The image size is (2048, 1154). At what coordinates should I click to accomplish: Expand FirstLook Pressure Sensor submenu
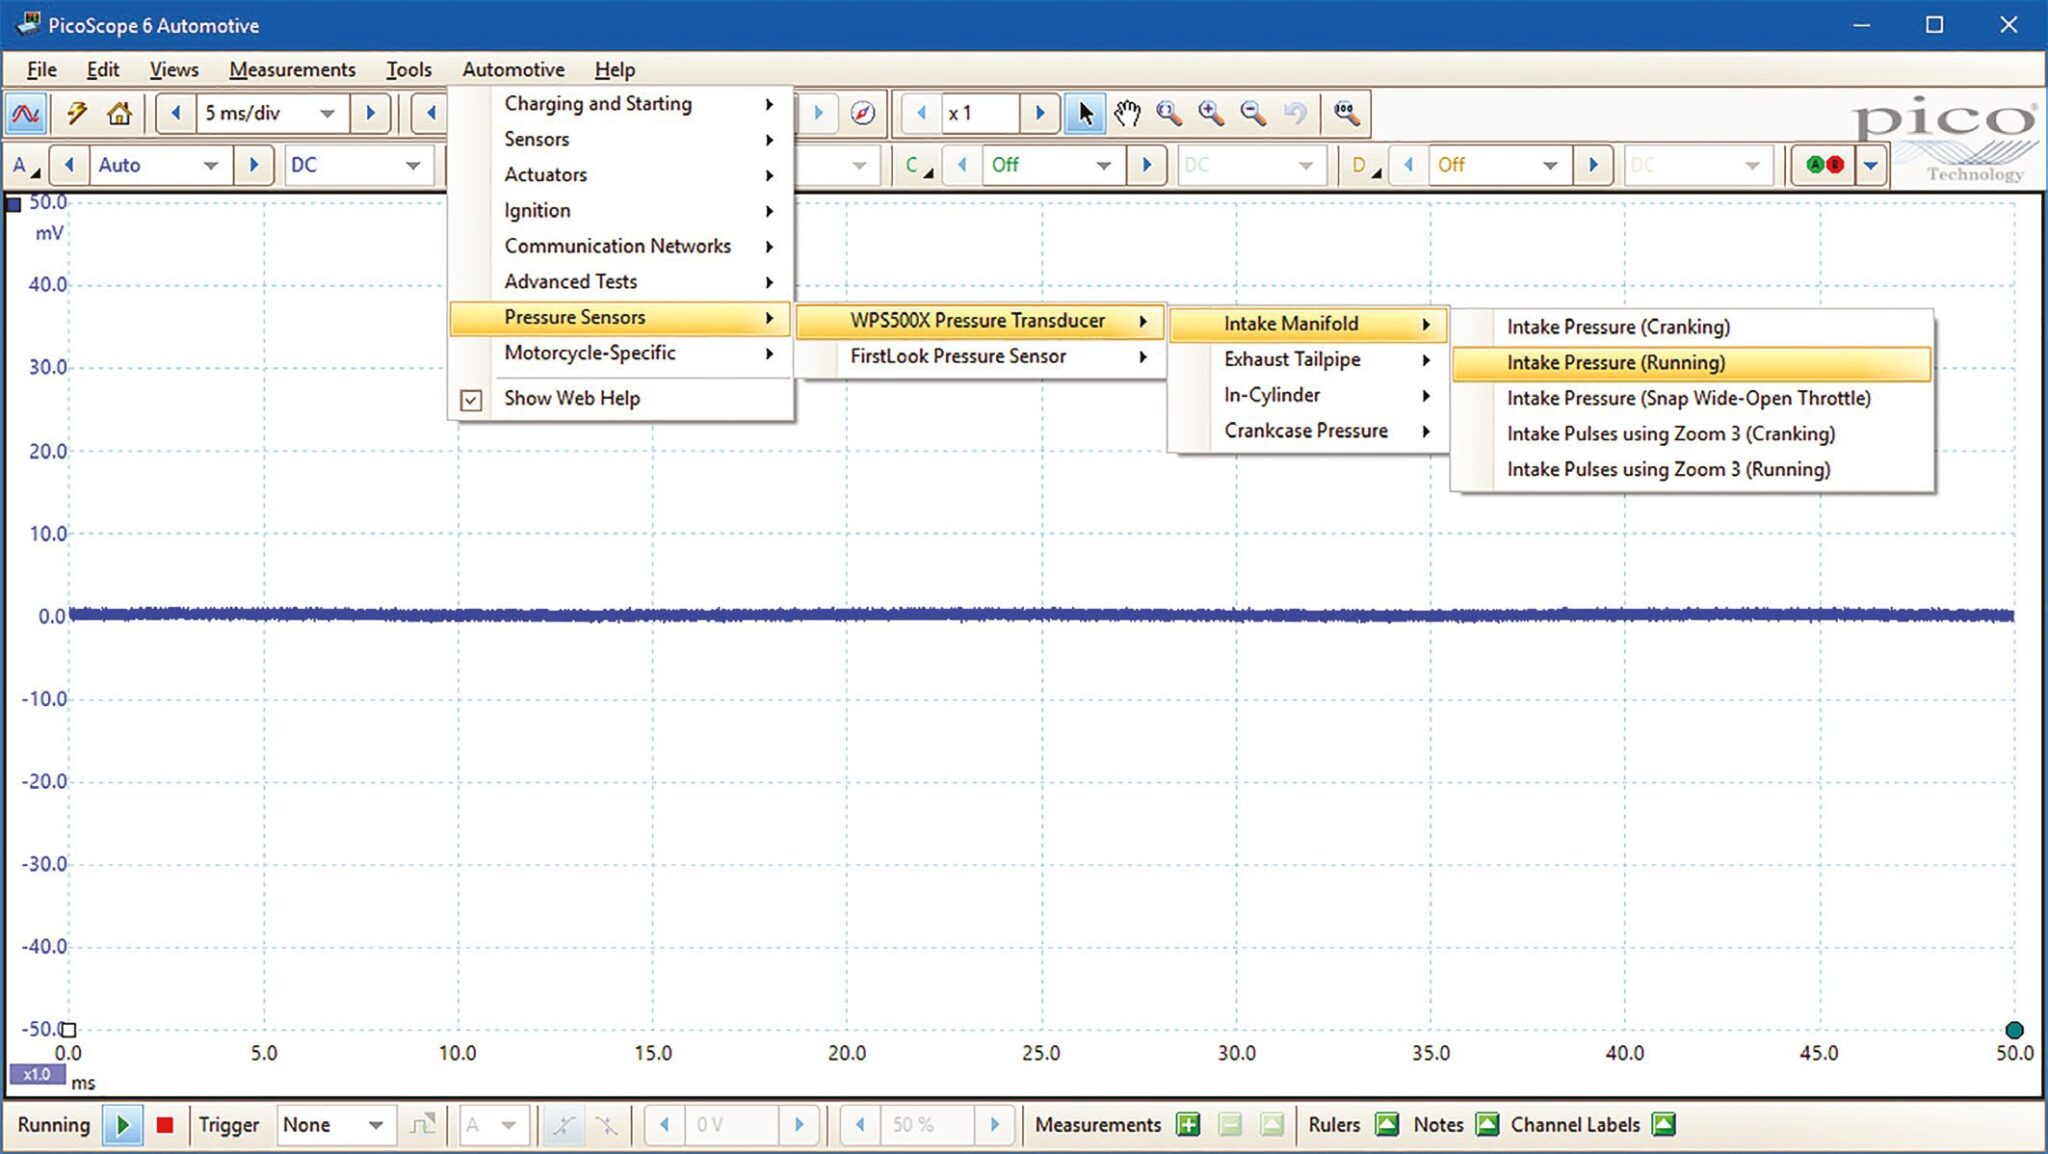(981, 357)
